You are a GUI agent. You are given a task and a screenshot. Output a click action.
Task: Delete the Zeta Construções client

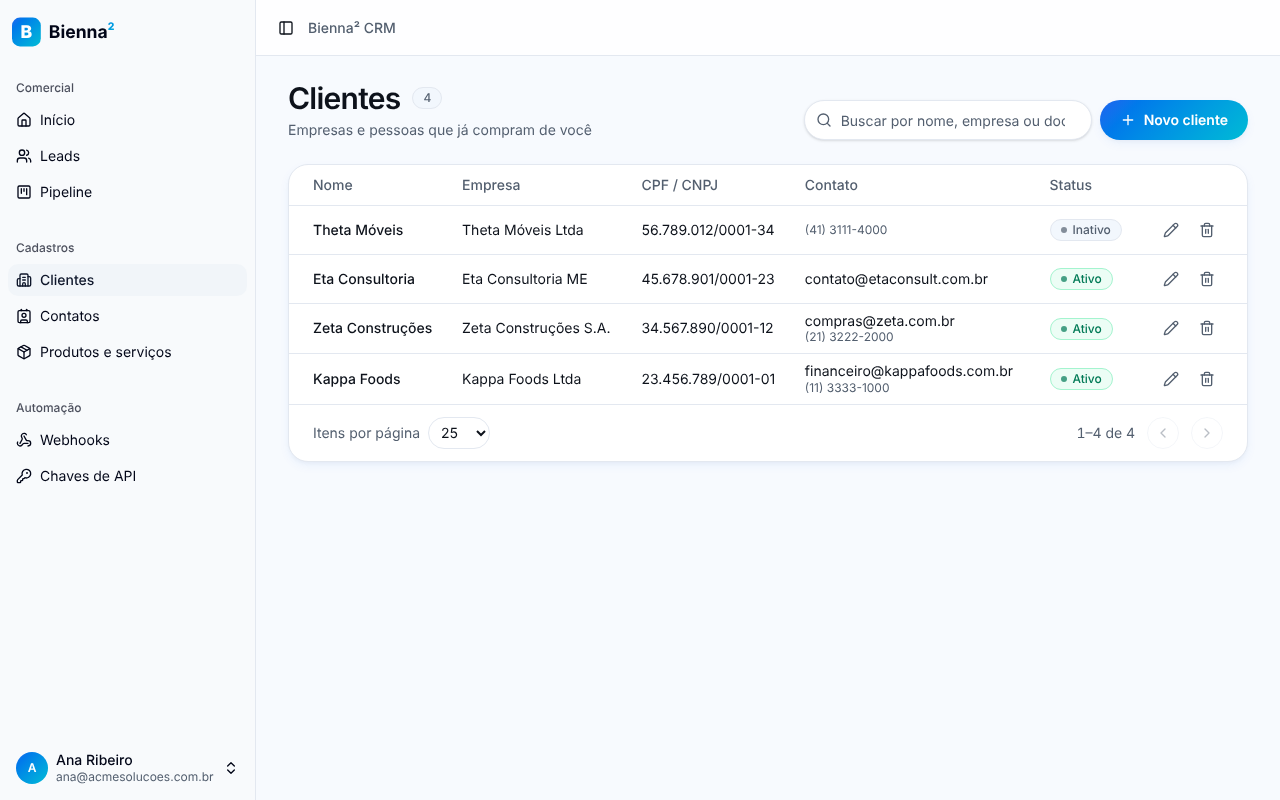[1207, 328]
